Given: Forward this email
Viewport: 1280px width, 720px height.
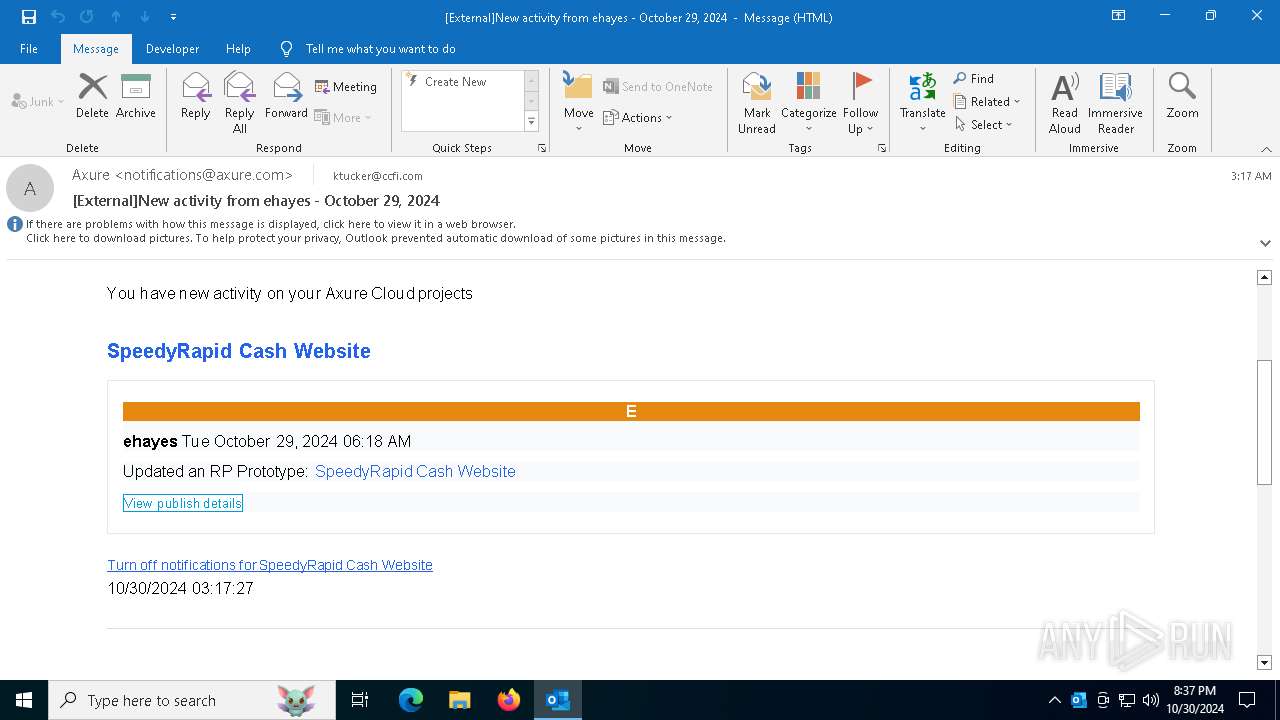Looking at the screenshot, I should coord(286,96).
